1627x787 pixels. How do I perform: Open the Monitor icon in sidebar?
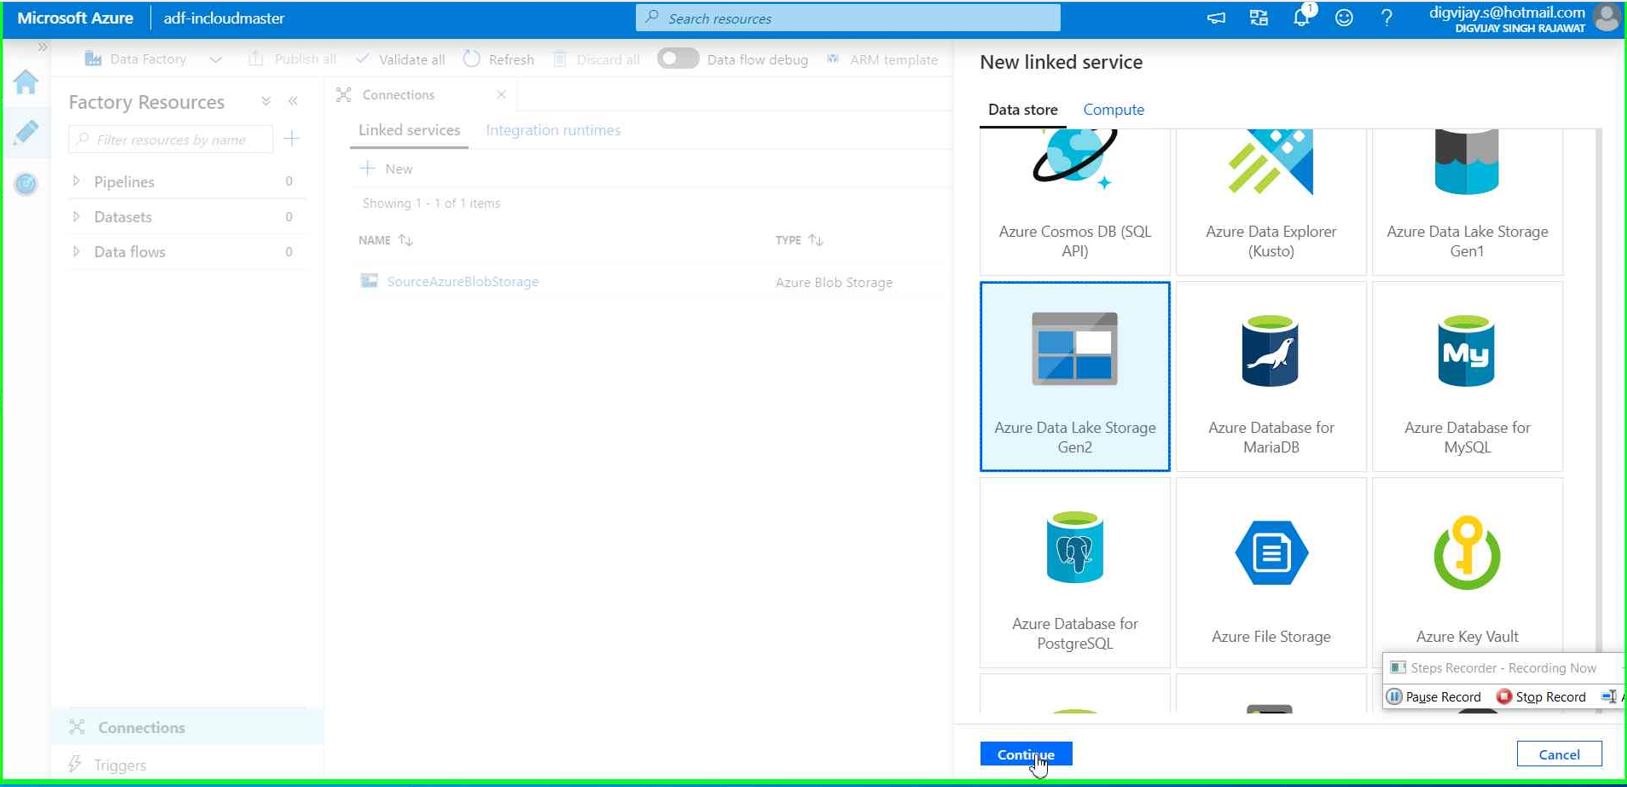tap(26, 184)
